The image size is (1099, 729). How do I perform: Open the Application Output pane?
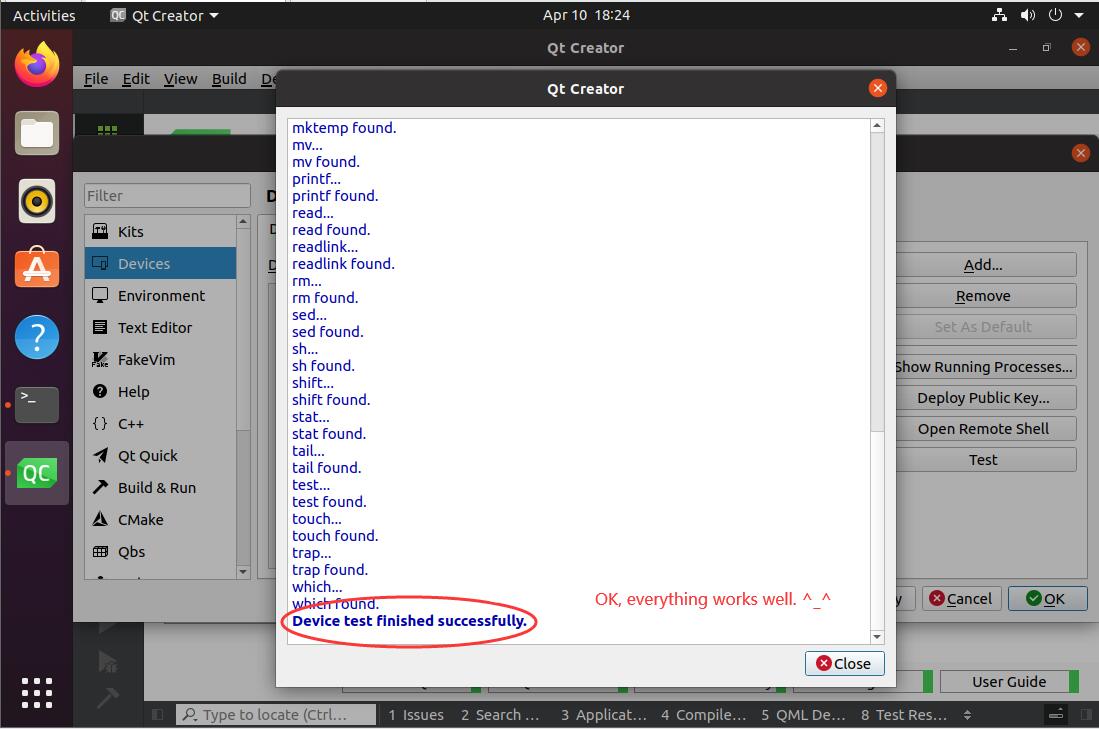coord(603,715)
